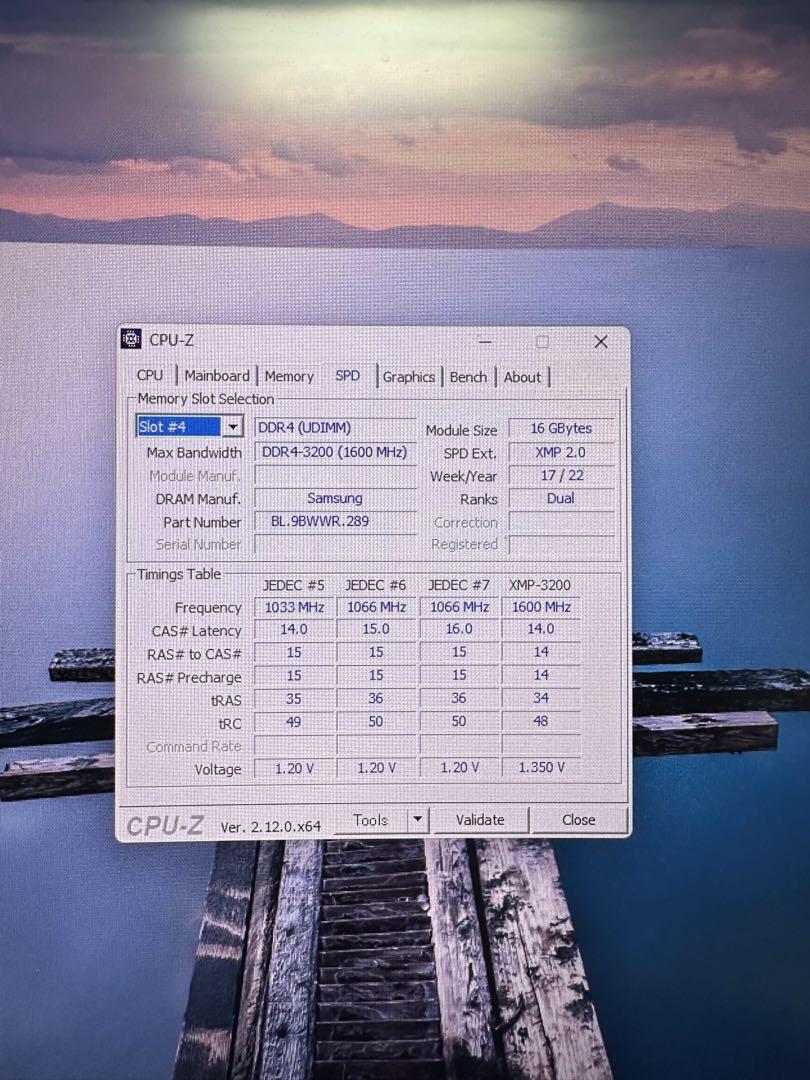Select the Samsung DRAM manufacturer value

tap(335, 498)
